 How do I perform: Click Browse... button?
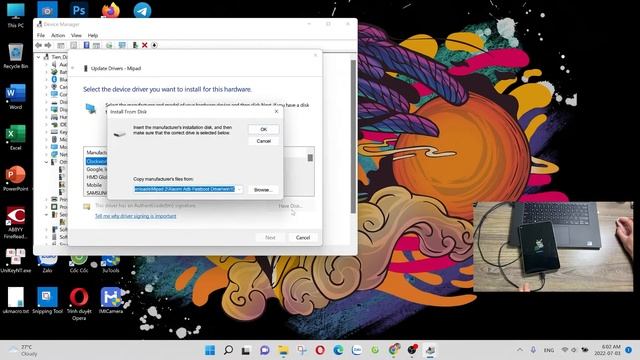coord(263,190)
